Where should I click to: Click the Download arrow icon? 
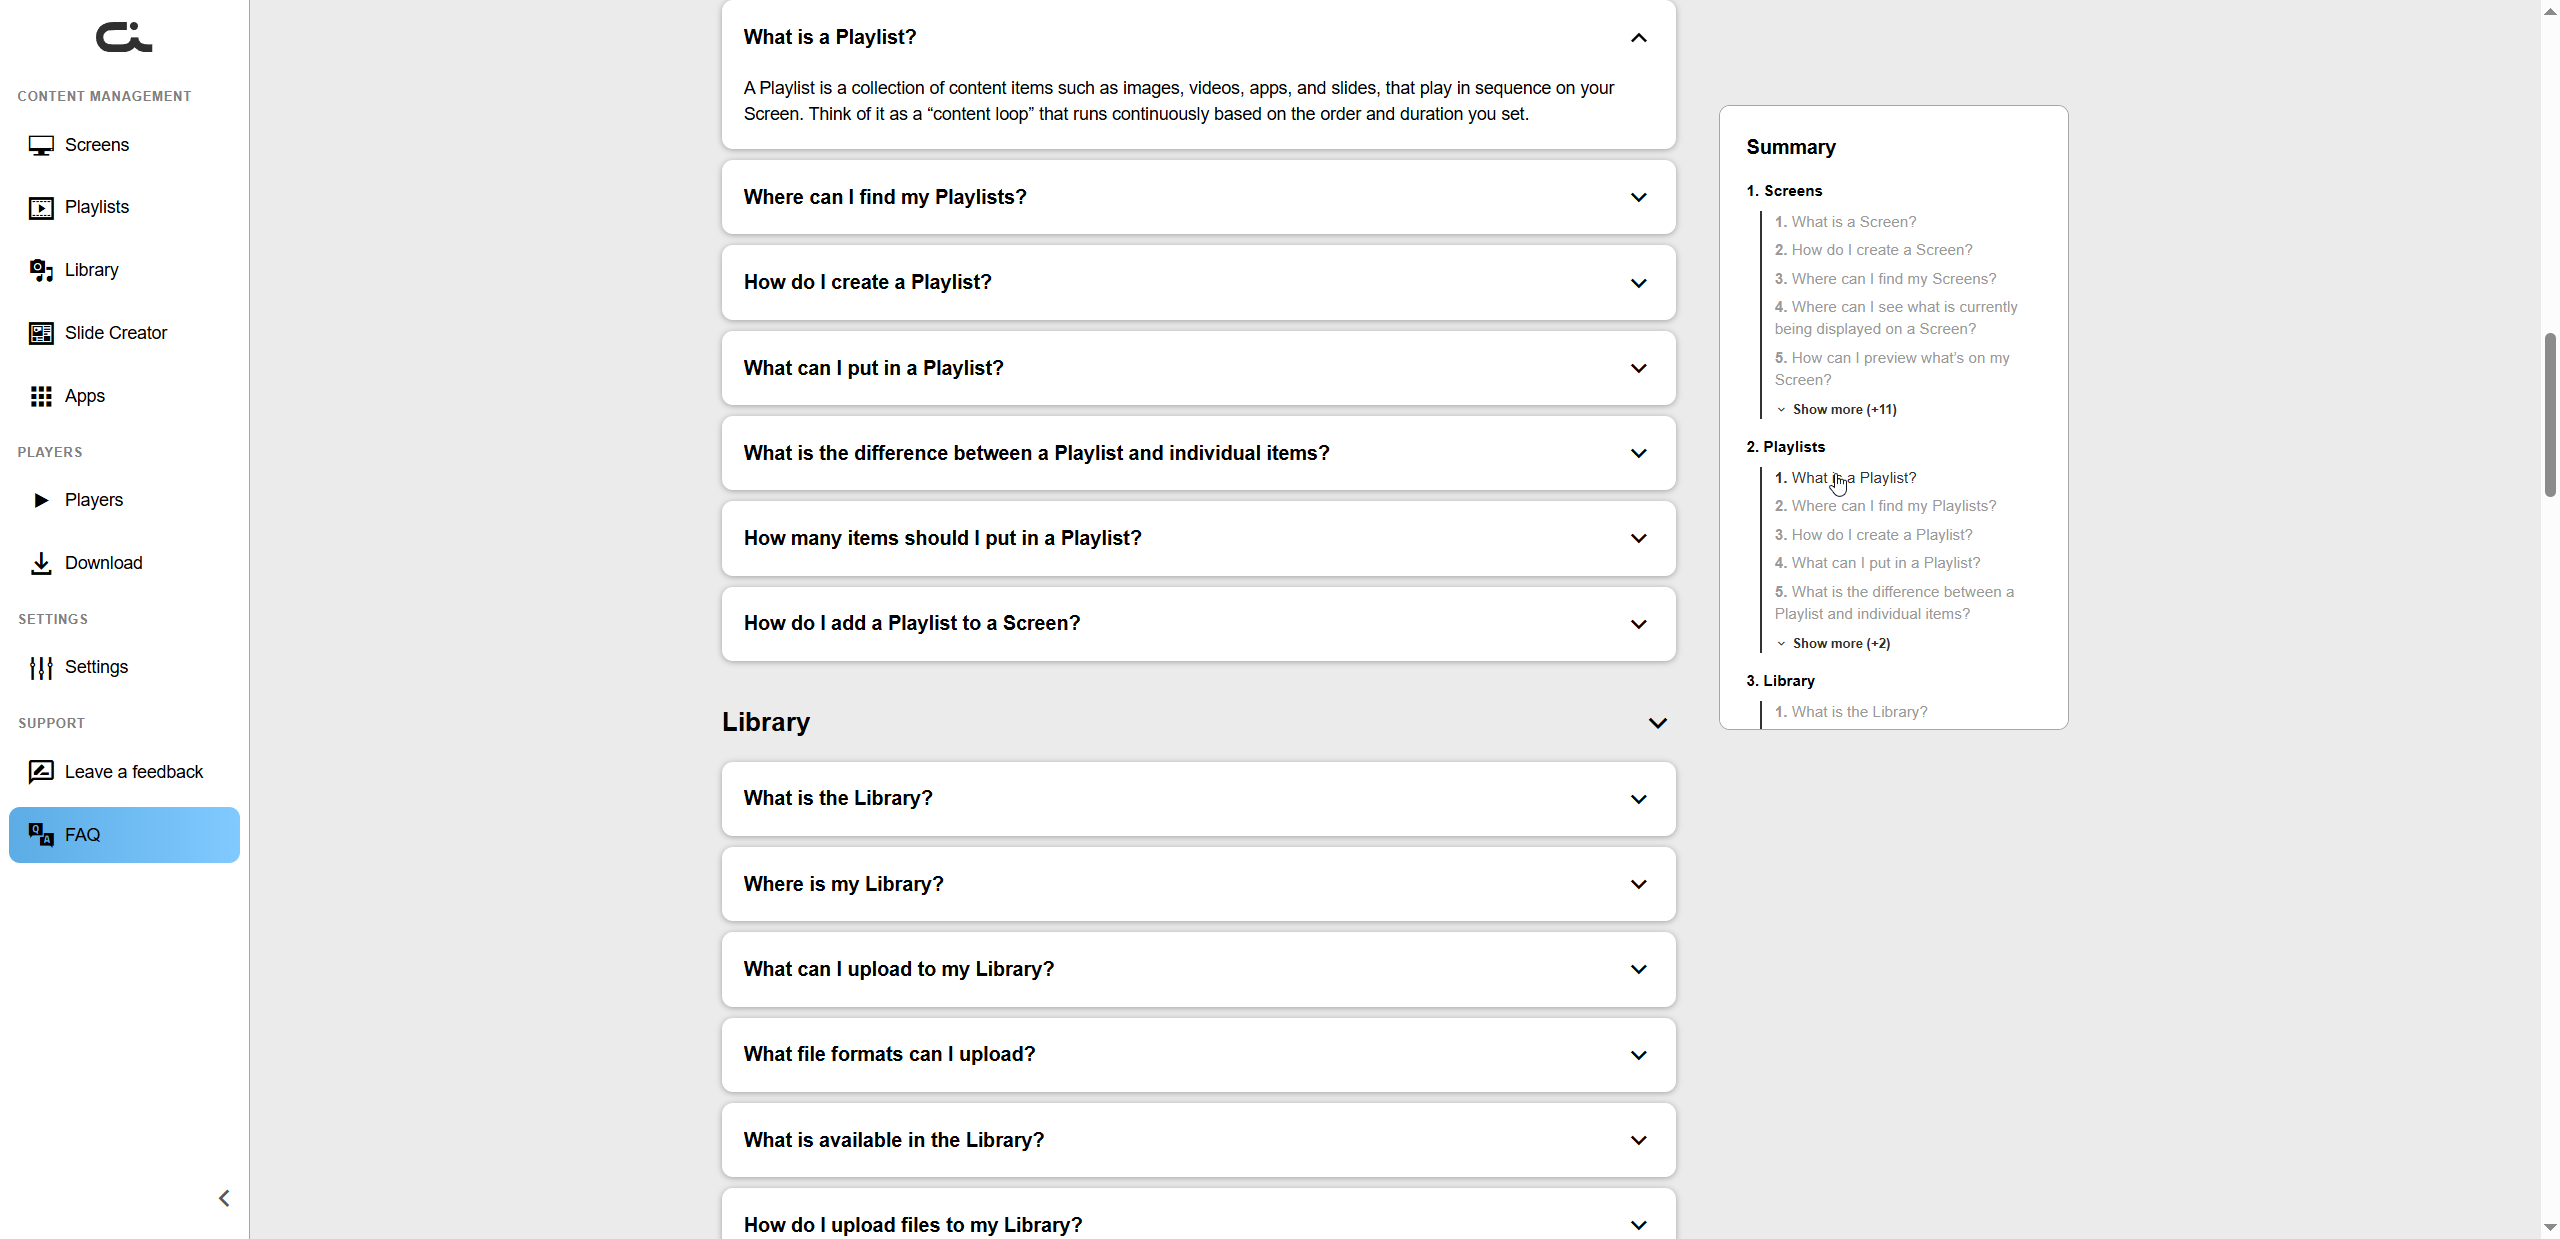[x=41, y=564]
